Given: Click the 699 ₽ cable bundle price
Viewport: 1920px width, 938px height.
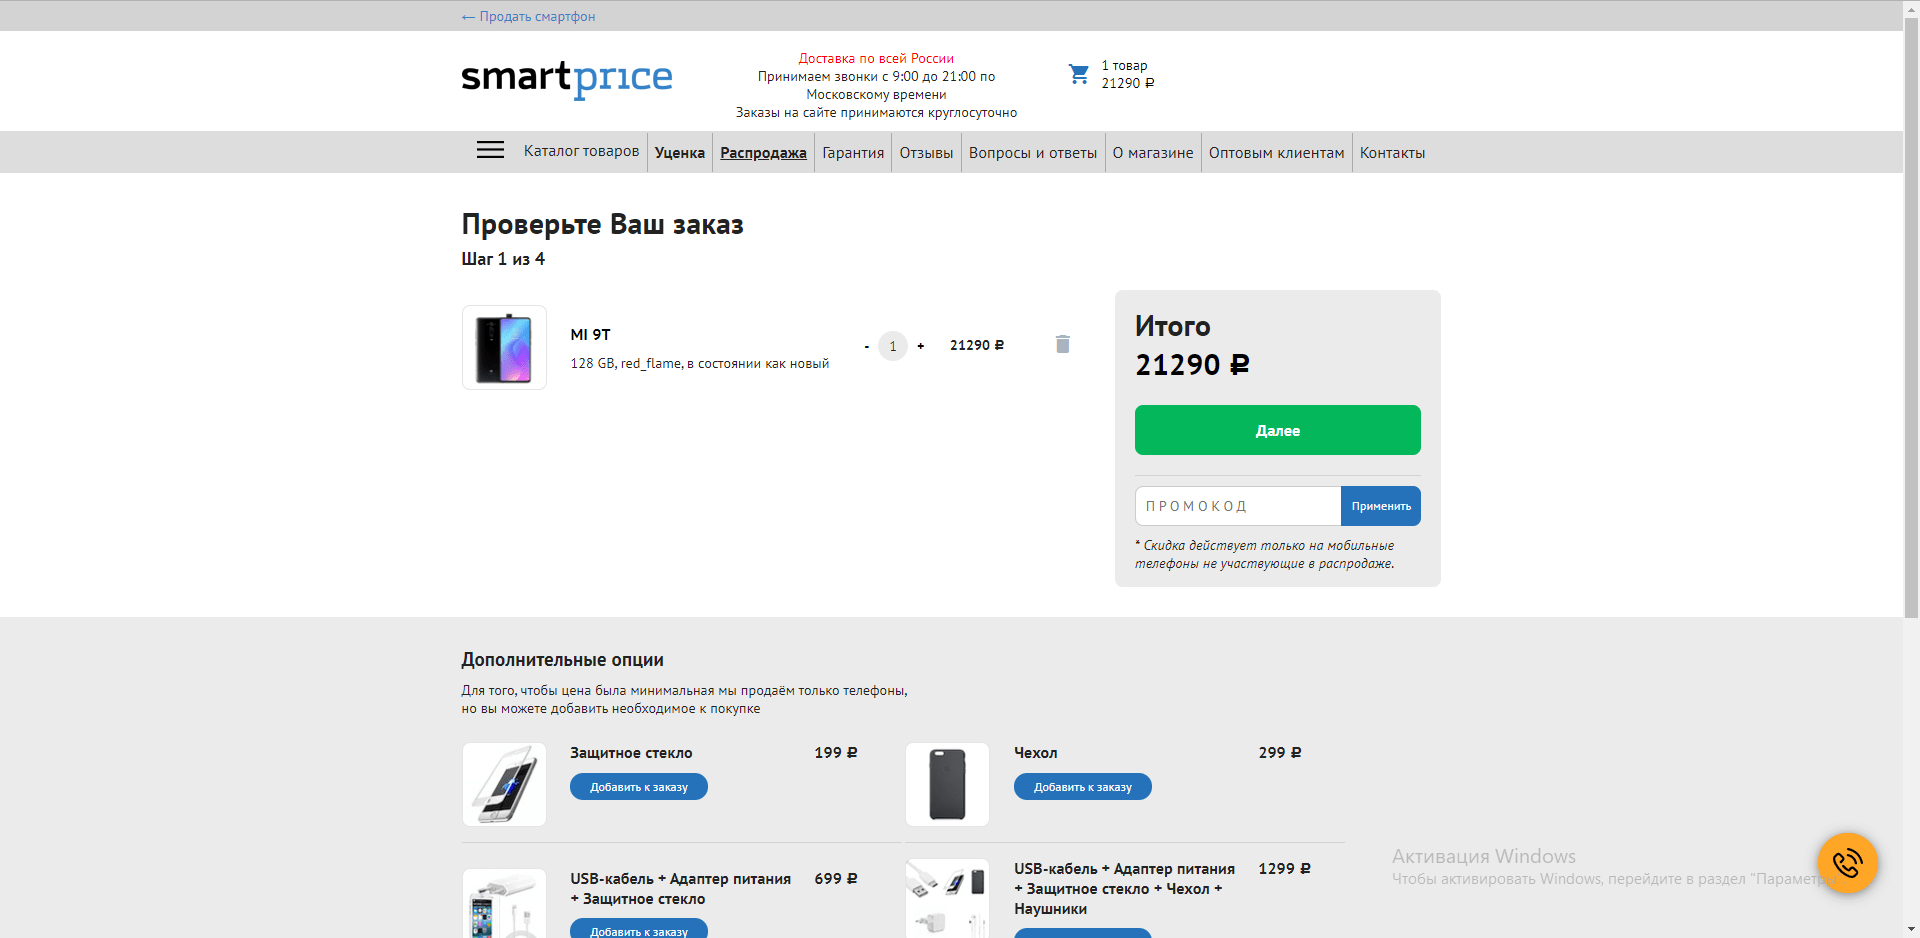Looking at the screenshot, I should tap(836, 878).
